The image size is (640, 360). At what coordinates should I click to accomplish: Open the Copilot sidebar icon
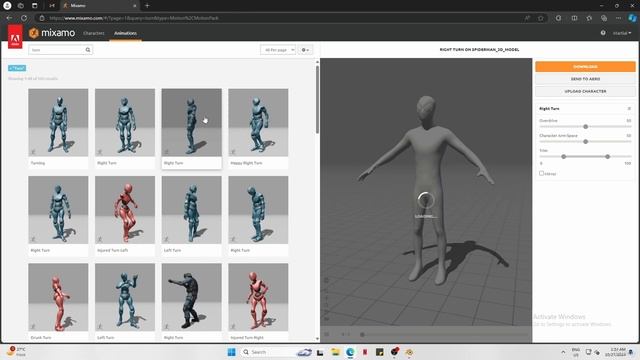click(632, 18)
